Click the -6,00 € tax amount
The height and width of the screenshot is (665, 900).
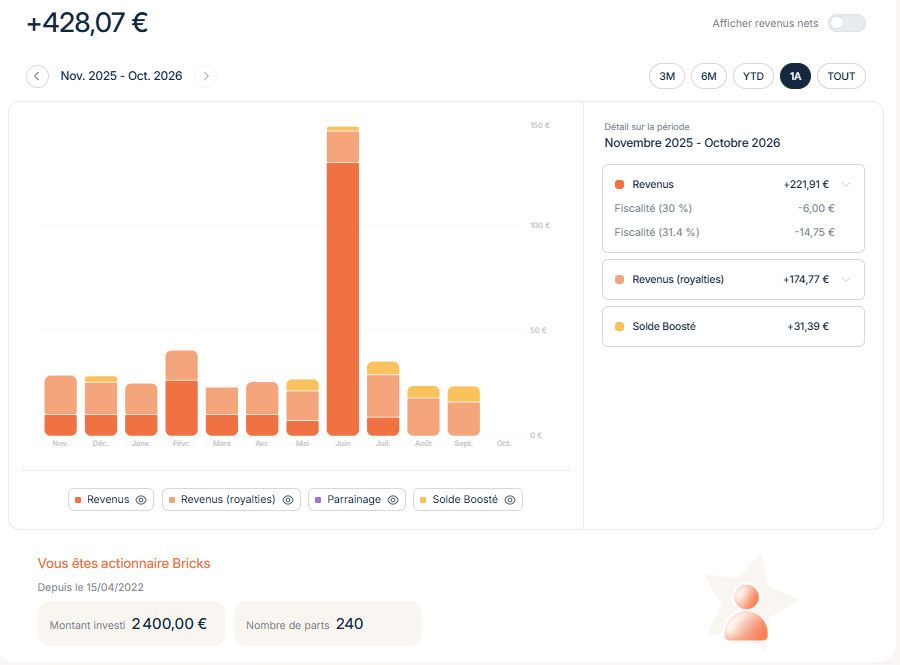[x=816, y=208]
